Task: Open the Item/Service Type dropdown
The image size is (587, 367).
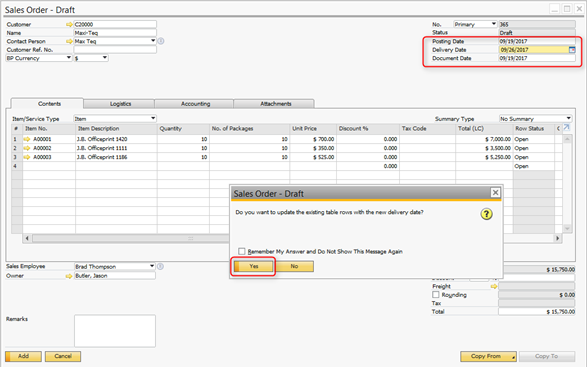Action: click(153, 118)
